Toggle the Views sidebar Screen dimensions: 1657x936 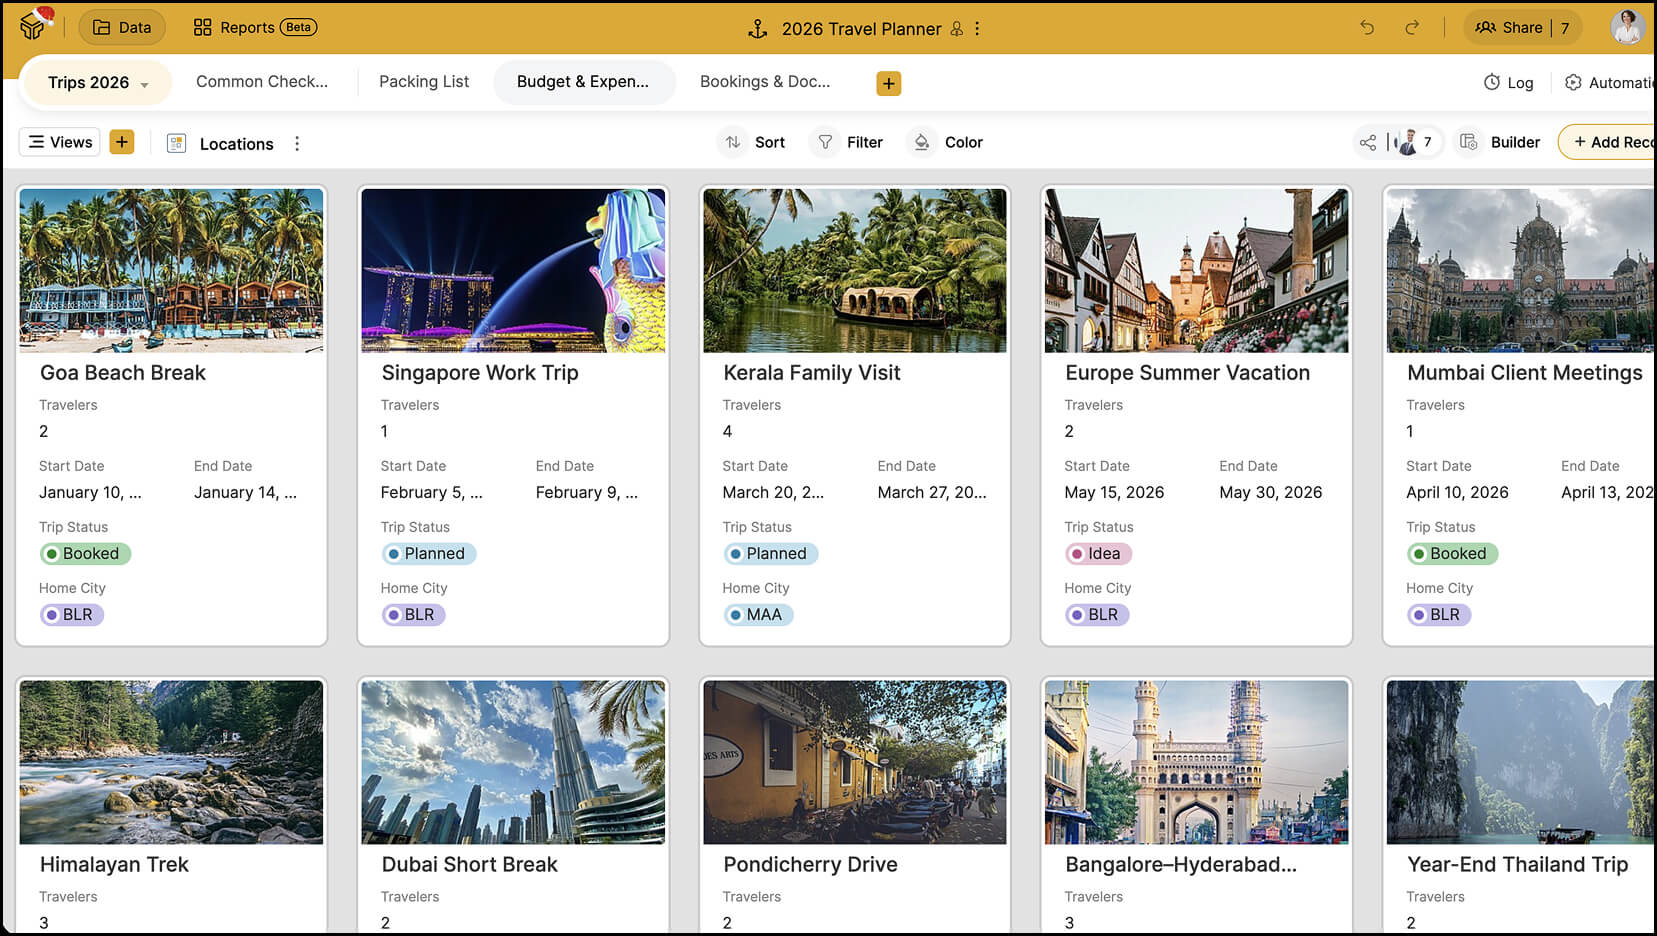(60, 142)
